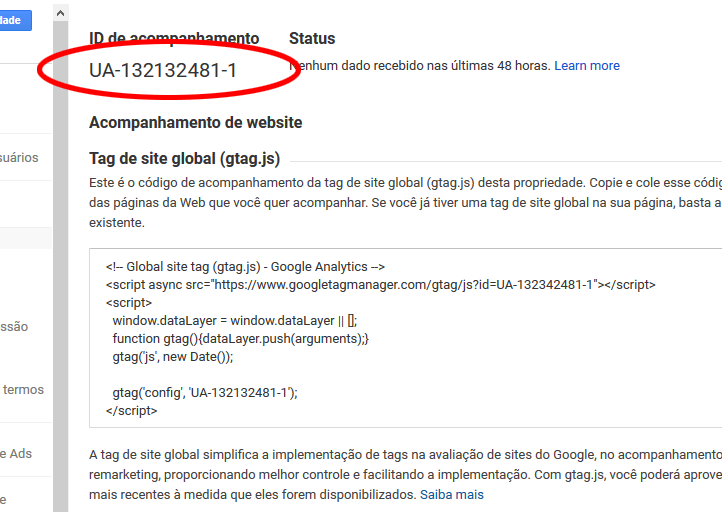This screenshot has height=512, width=722.
Task: Select the tracking ID UA-132132481-1 text
Action: tap(163, 70)
